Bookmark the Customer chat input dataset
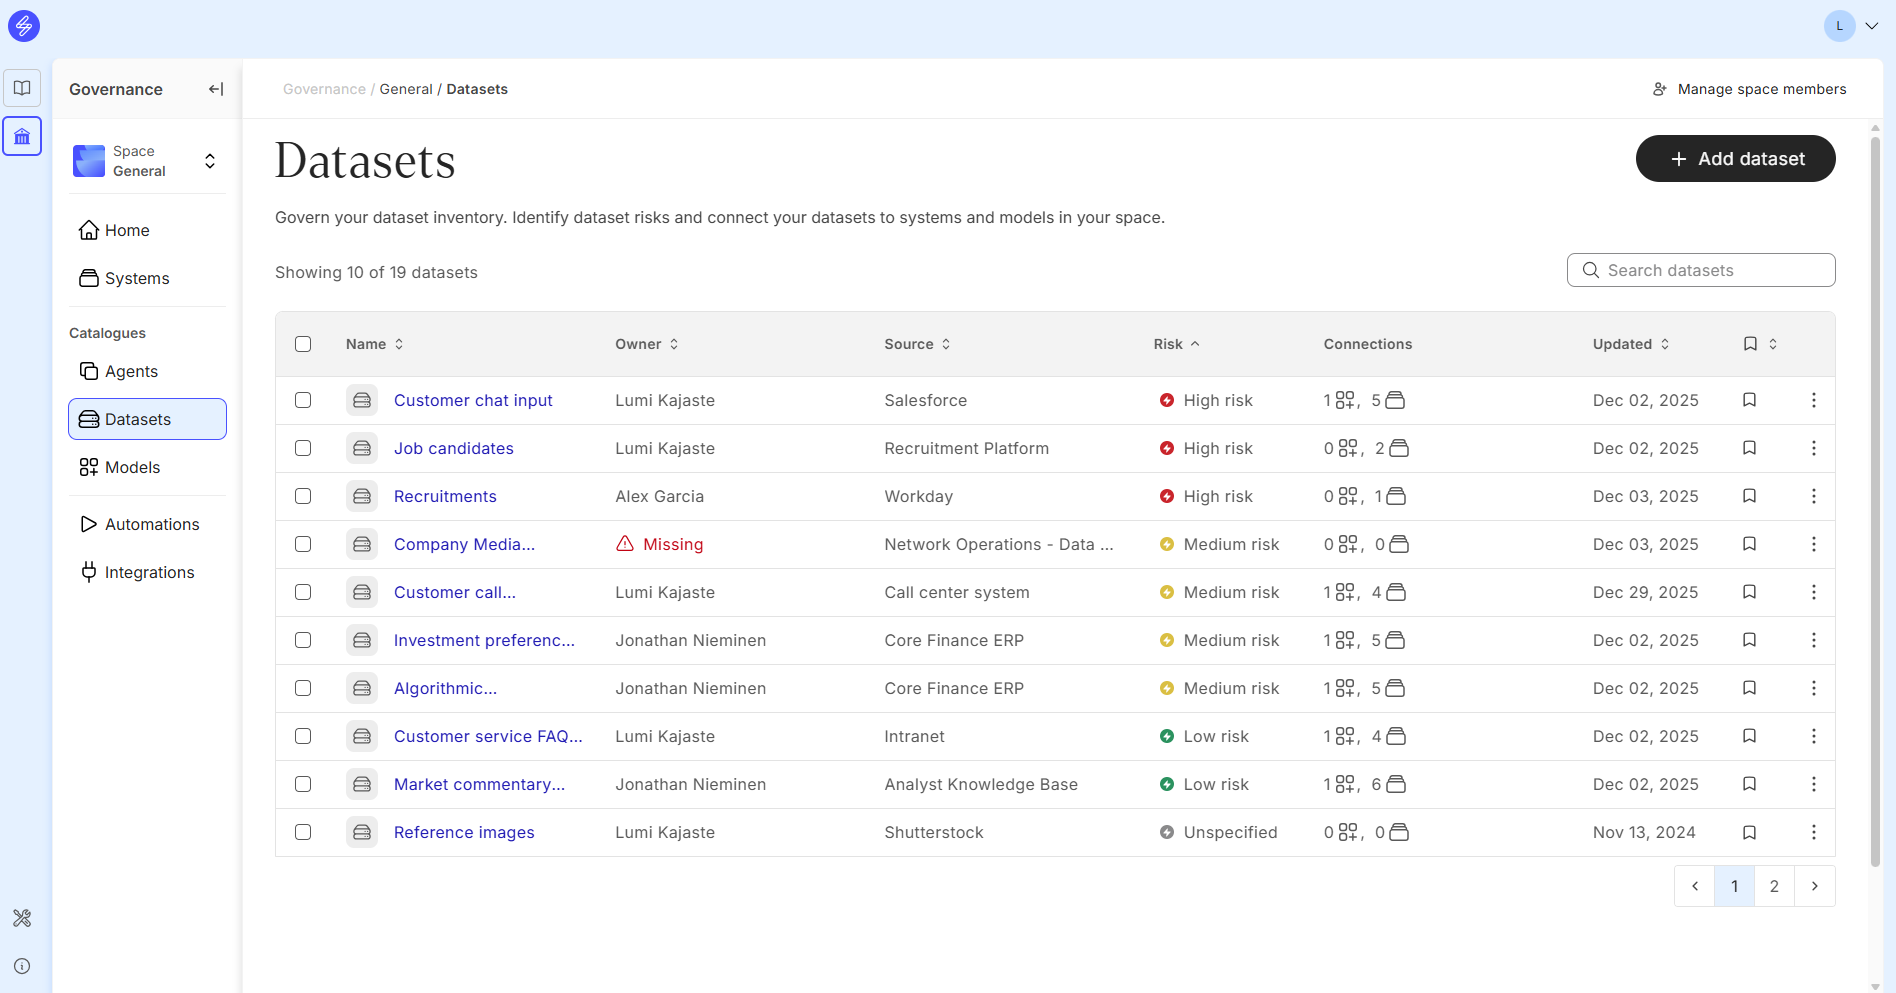This screenshot has width=1896, height=993. (x=1749, y=400)
